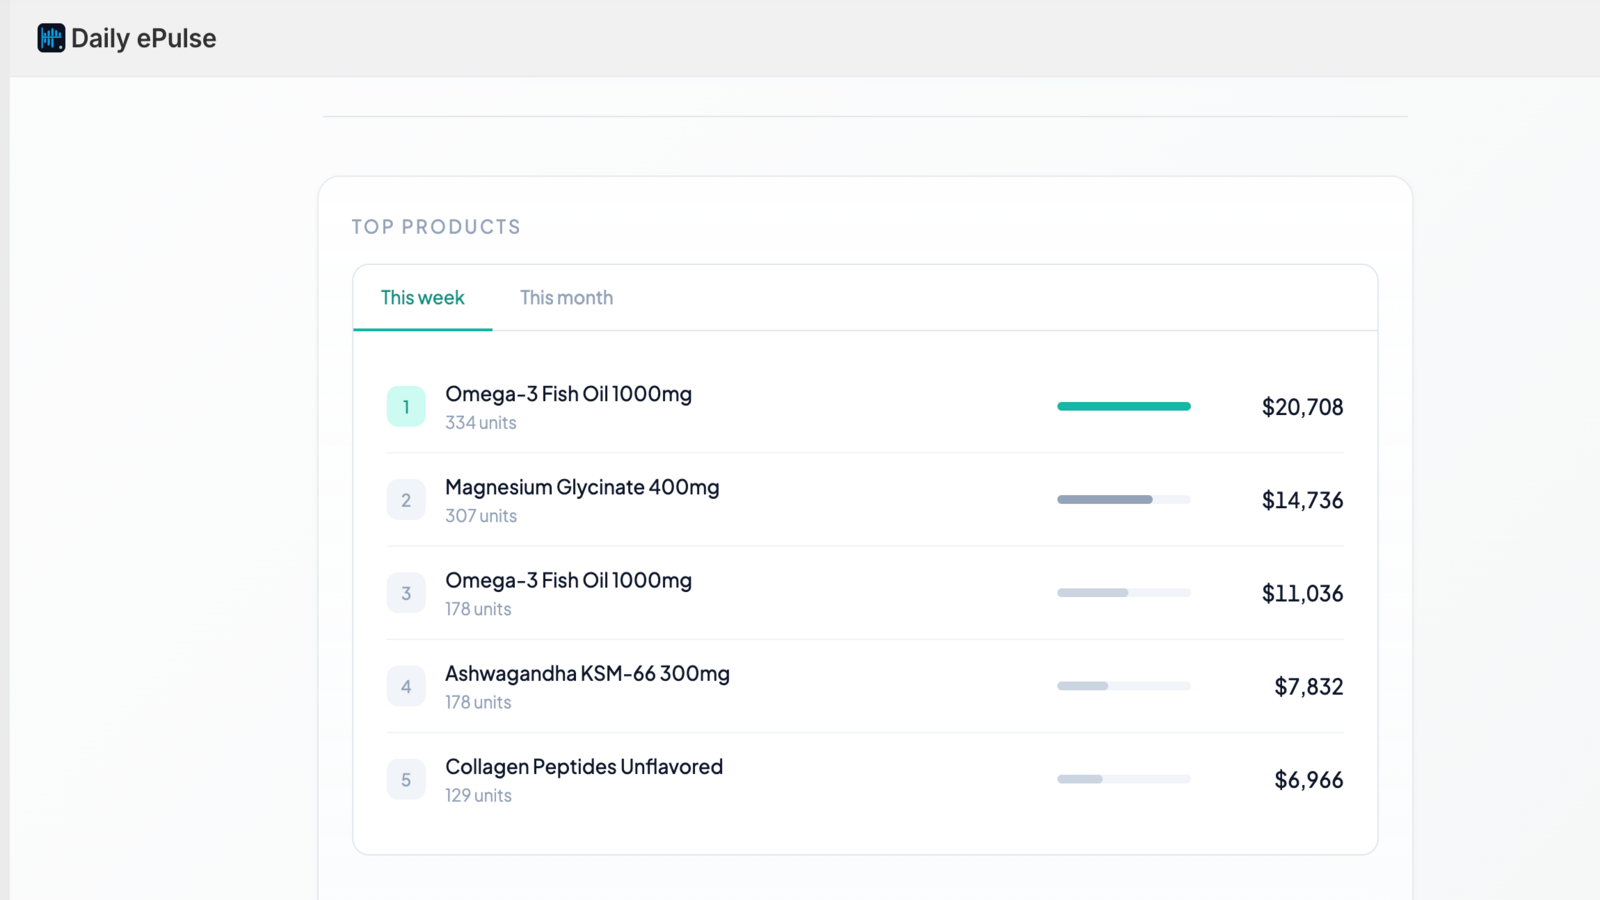
Task: Click the $7,832 revenue value
Action: click(1308, 686)
